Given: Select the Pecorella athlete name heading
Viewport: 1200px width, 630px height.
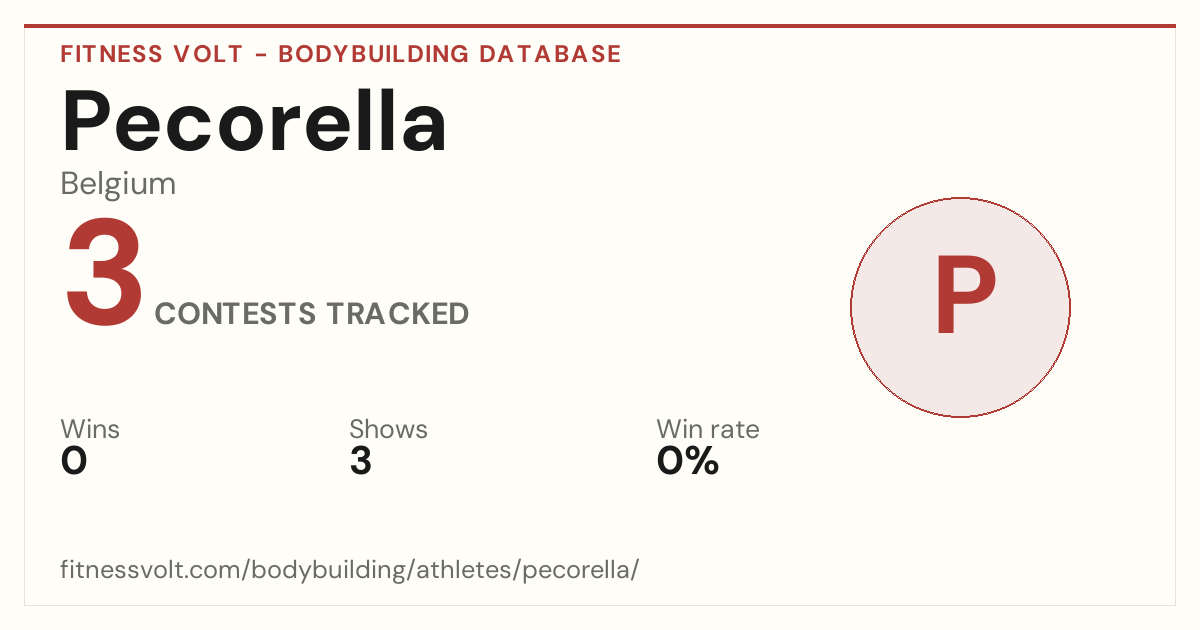Looking at the screenshot, I should pyautogui.click(x=254, y=120).
